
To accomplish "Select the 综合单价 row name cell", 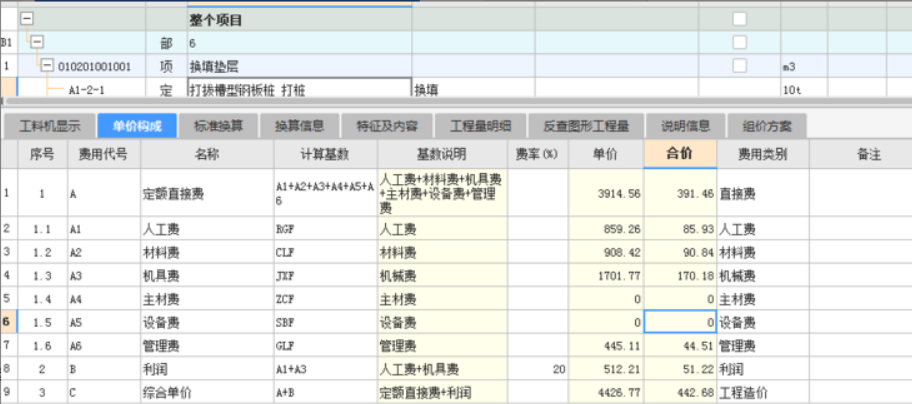I will point(204,392).
